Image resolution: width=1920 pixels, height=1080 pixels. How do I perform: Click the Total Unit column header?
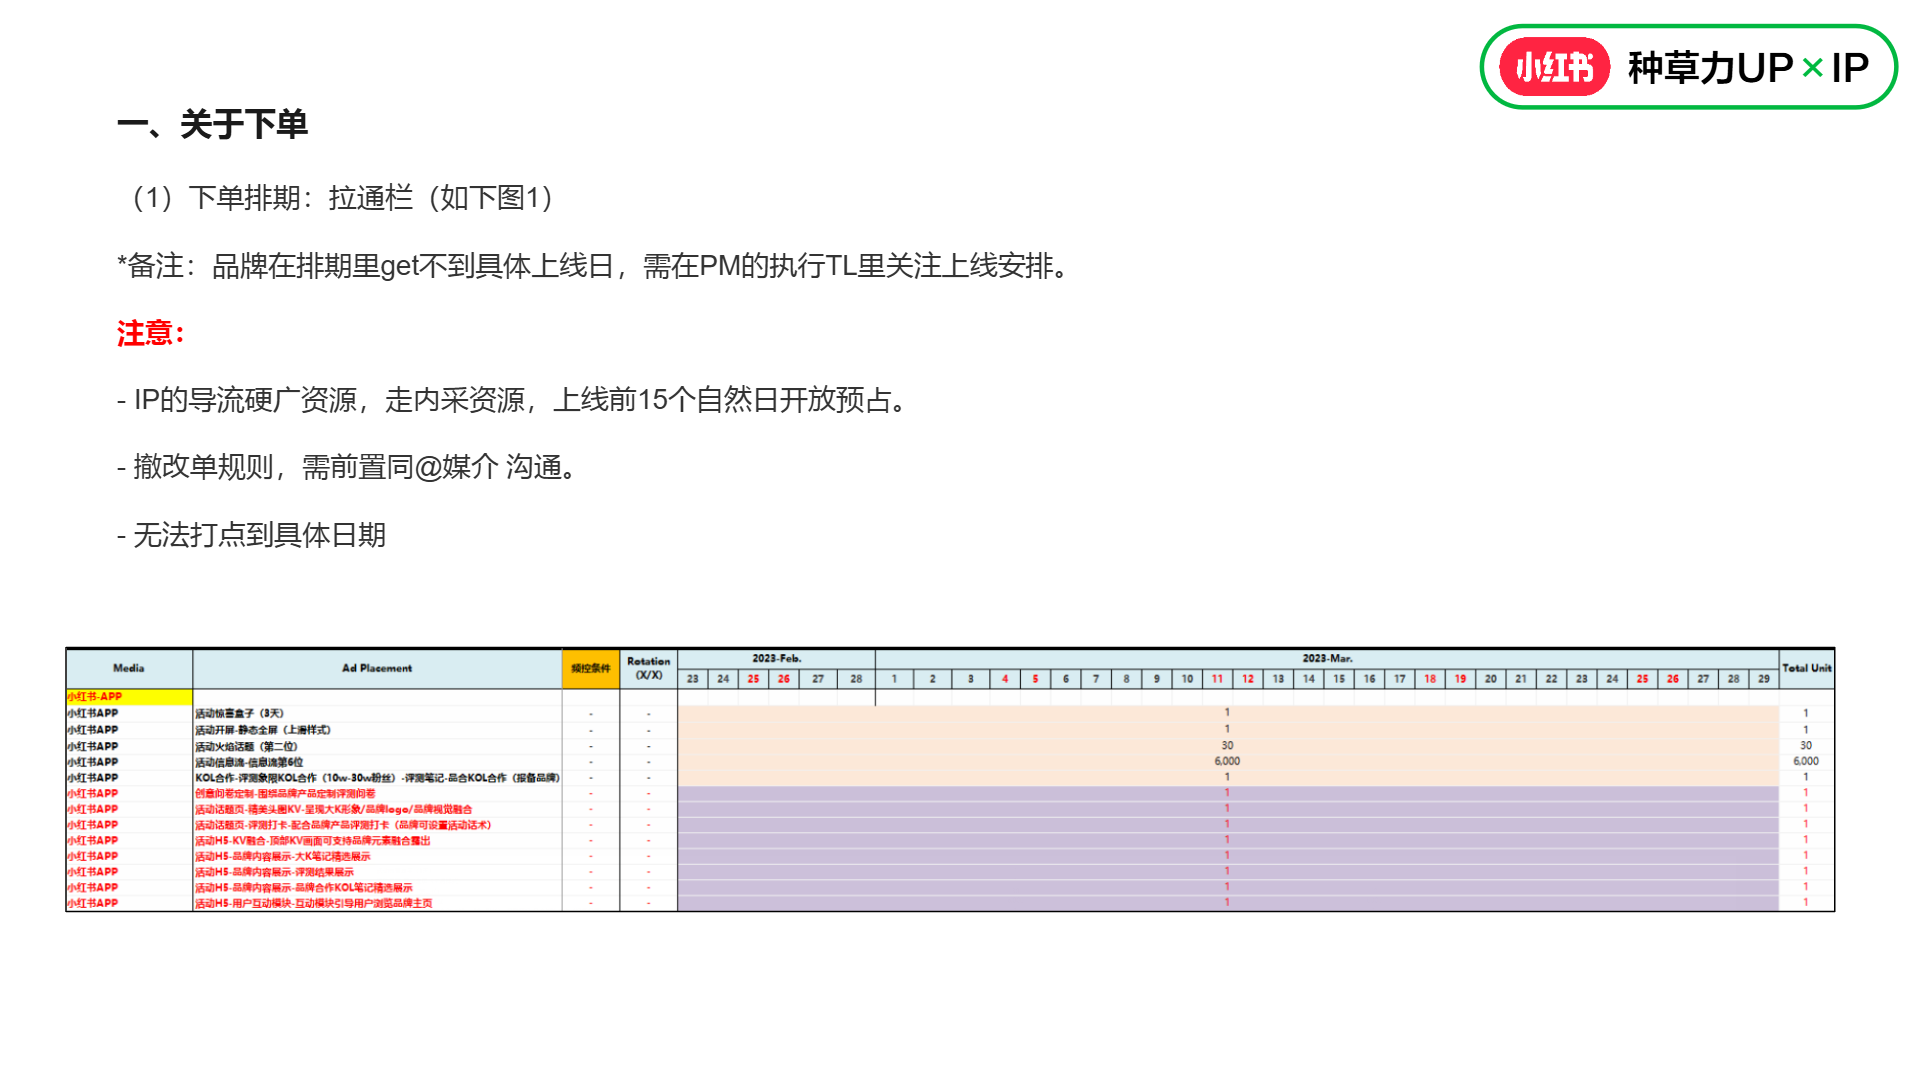(1807, 668)
